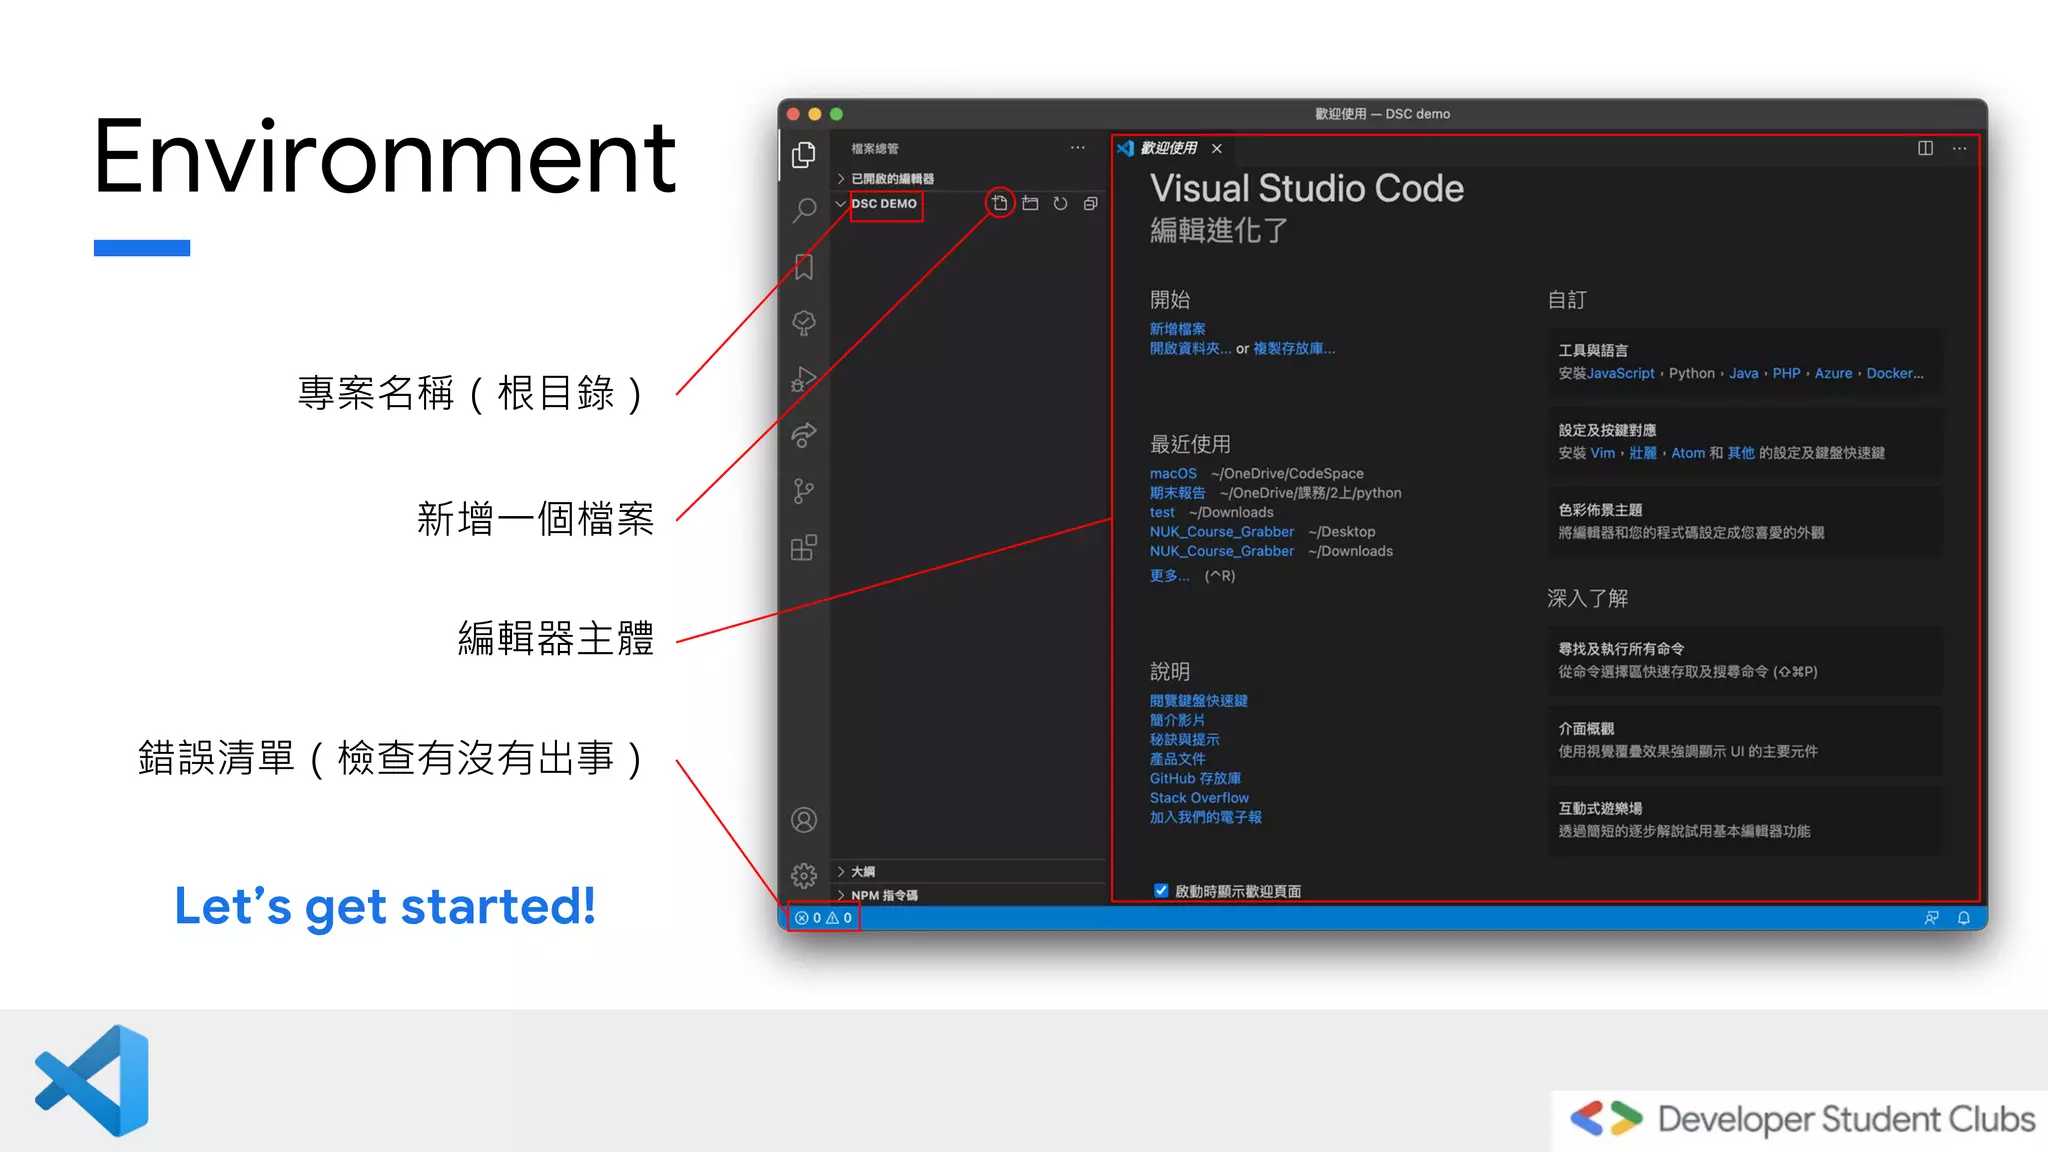The image size is (2048, 1152).
Task: Open the errors and warnings status item
Action: click(x=823, y=917)
